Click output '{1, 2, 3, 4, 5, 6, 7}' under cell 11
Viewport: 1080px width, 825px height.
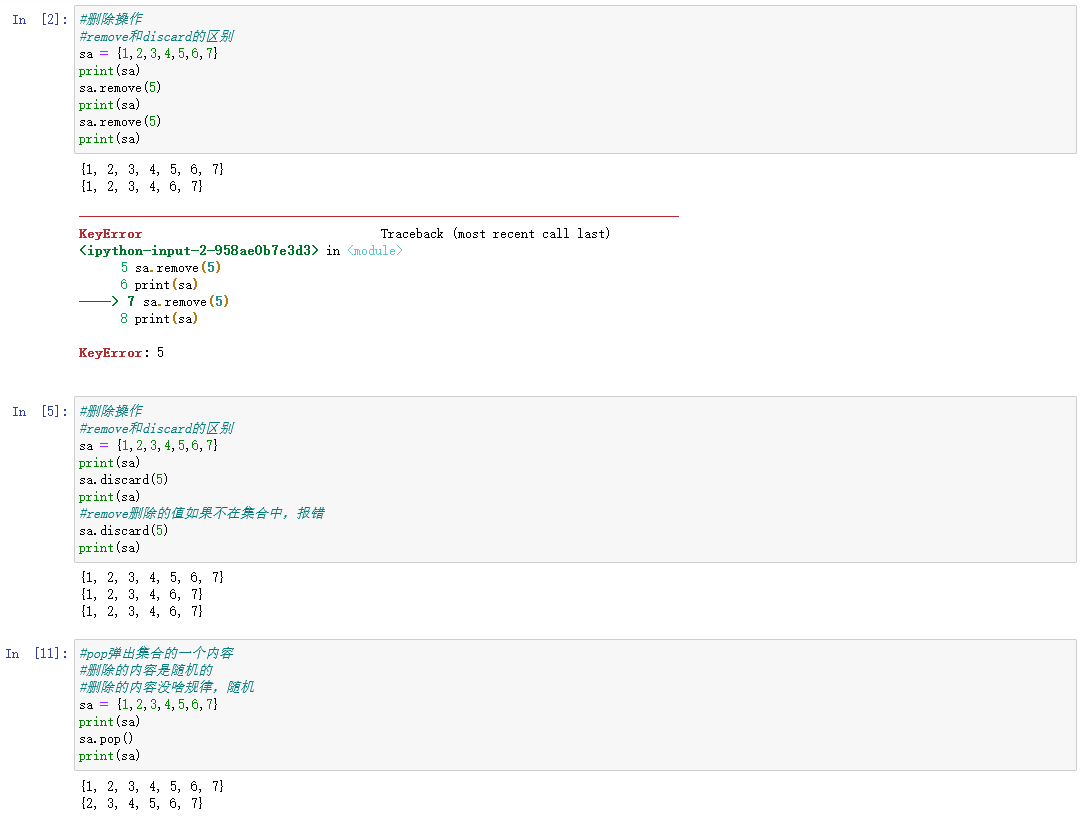tap(152, 786)
